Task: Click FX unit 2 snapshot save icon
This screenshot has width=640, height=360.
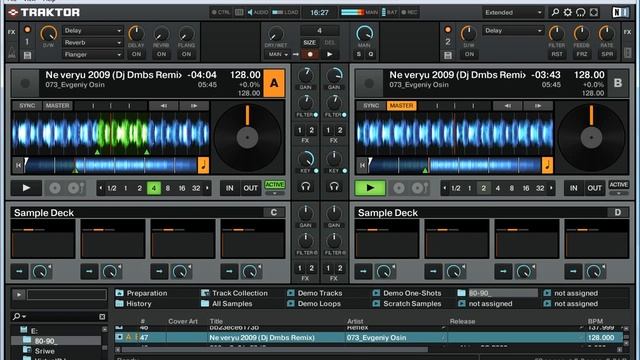Action: [448, 55]
